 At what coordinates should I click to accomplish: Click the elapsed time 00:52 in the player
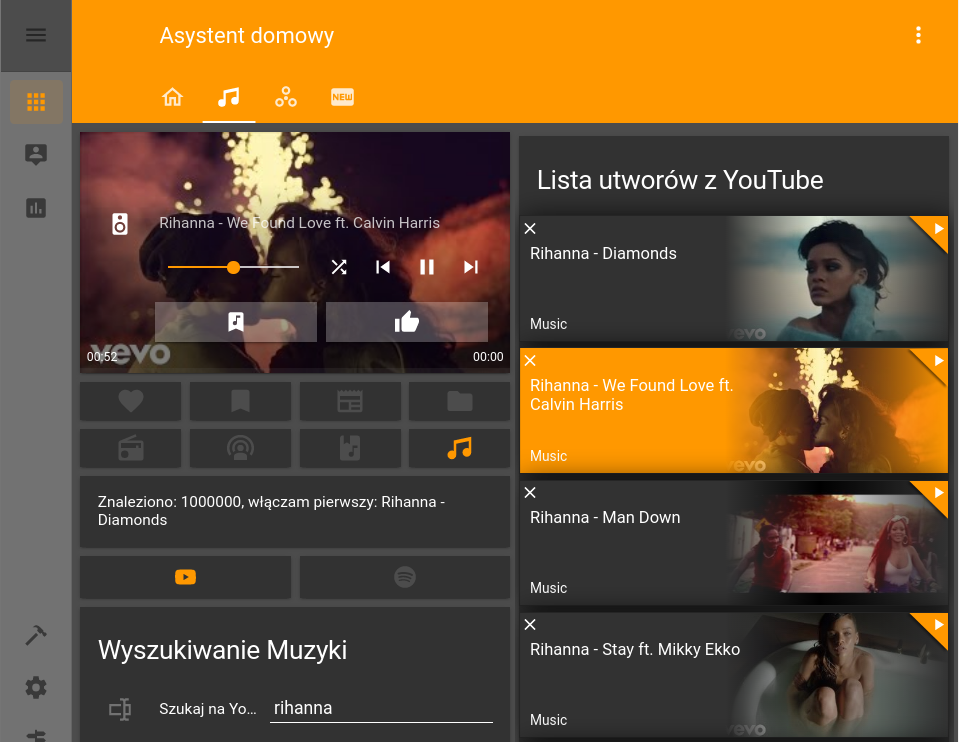[x=102, y=357]
